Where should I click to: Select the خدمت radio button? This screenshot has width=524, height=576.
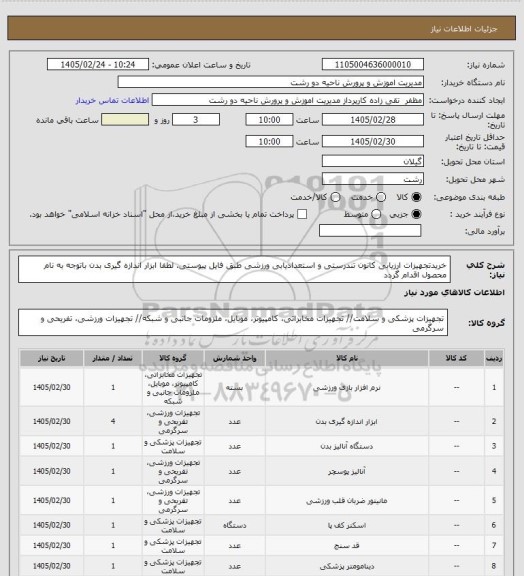[381, 197]
